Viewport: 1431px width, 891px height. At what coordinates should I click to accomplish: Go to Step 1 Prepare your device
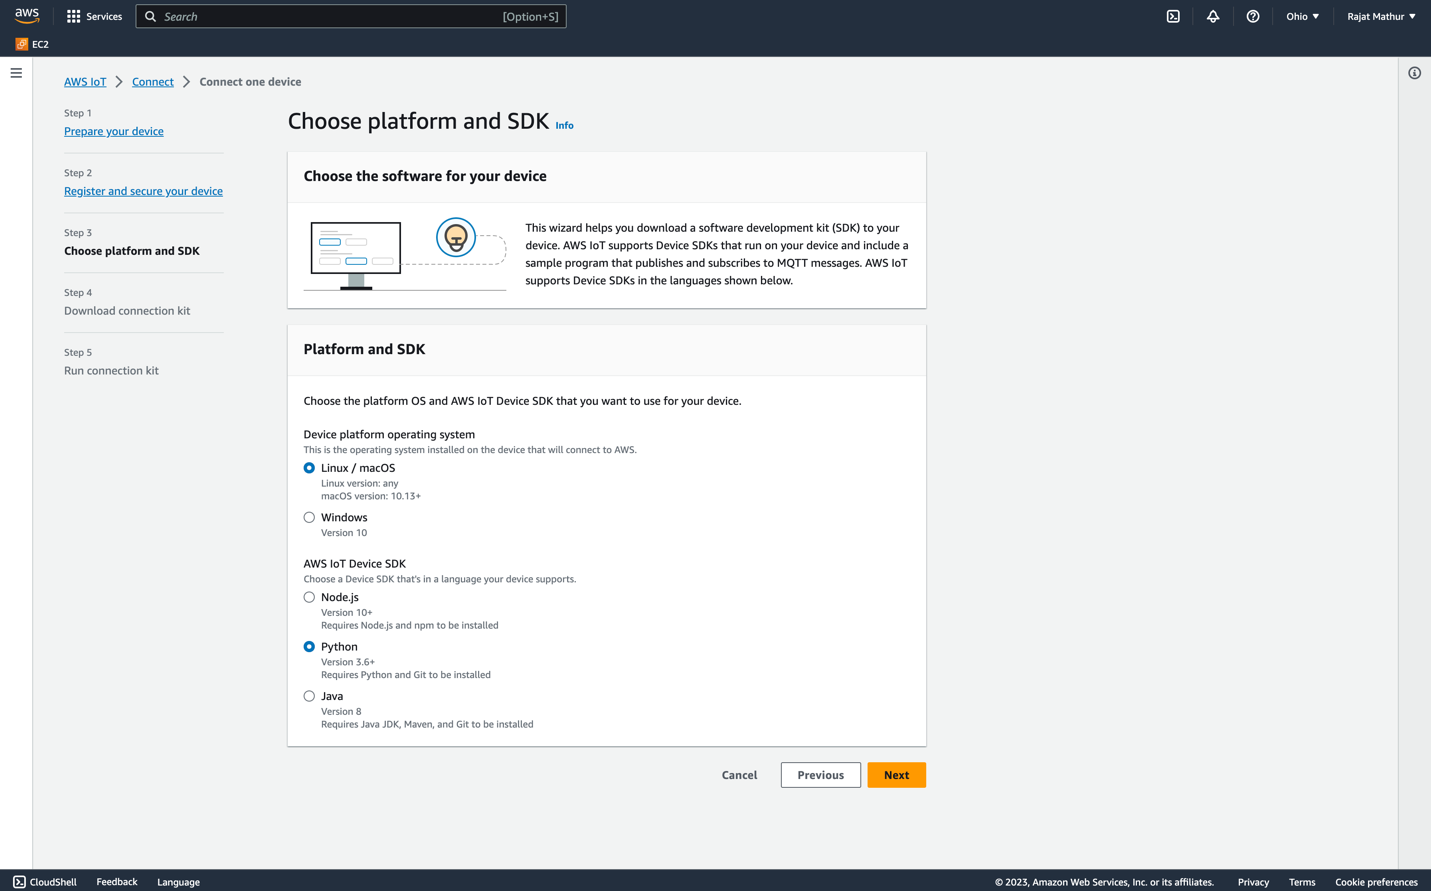click(x=113, y=131)
